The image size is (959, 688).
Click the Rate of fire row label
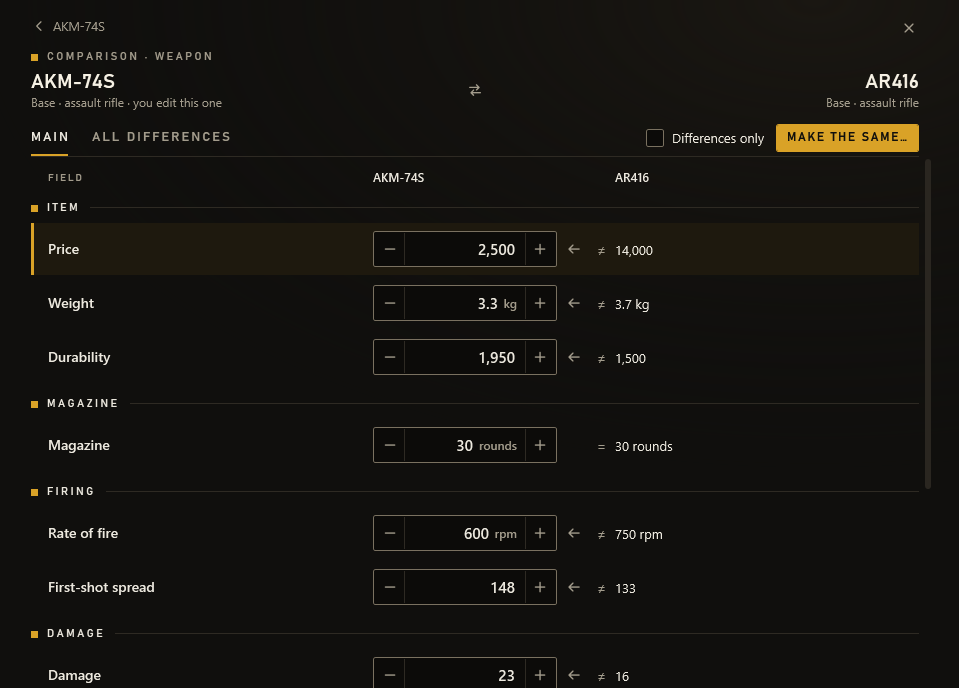pos(83,533)
